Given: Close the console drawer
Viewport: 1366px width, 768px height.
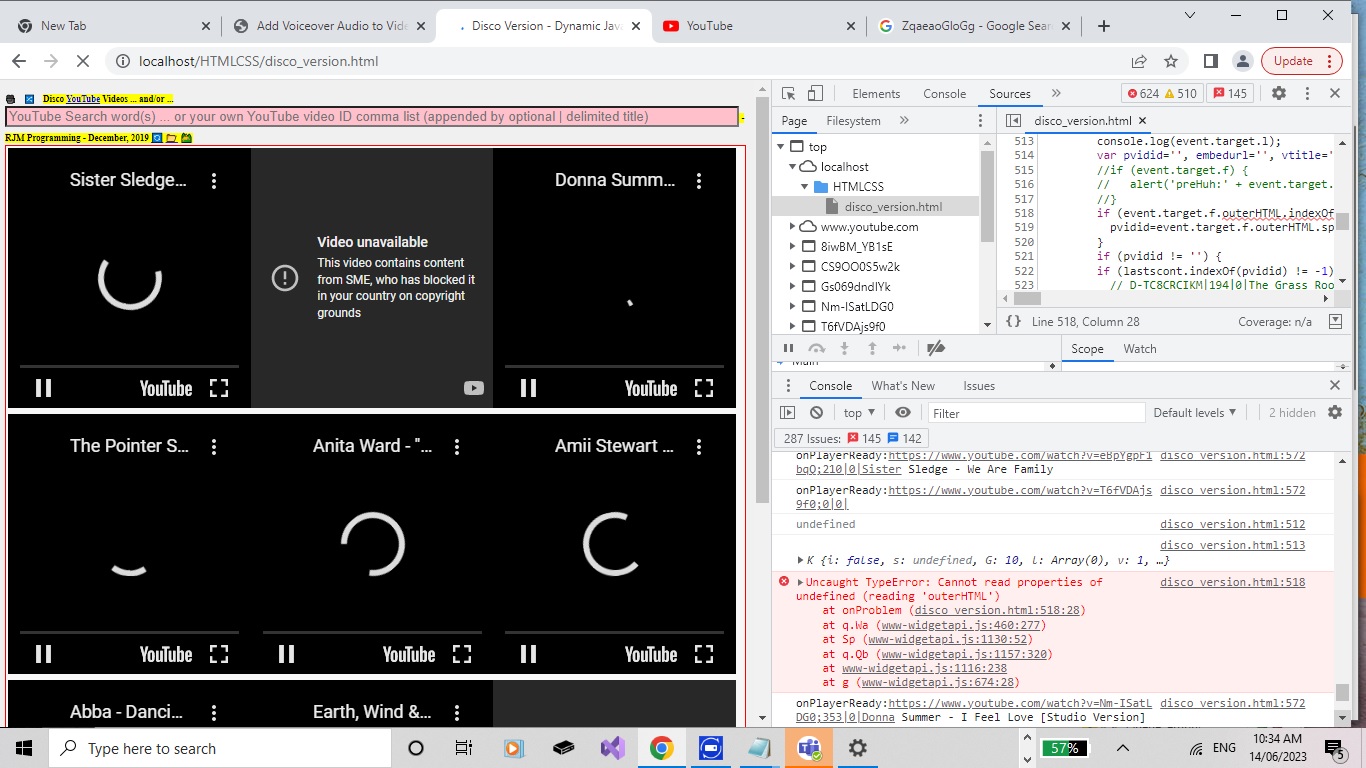Looking at the screenshot, I should click(1335, 386).
